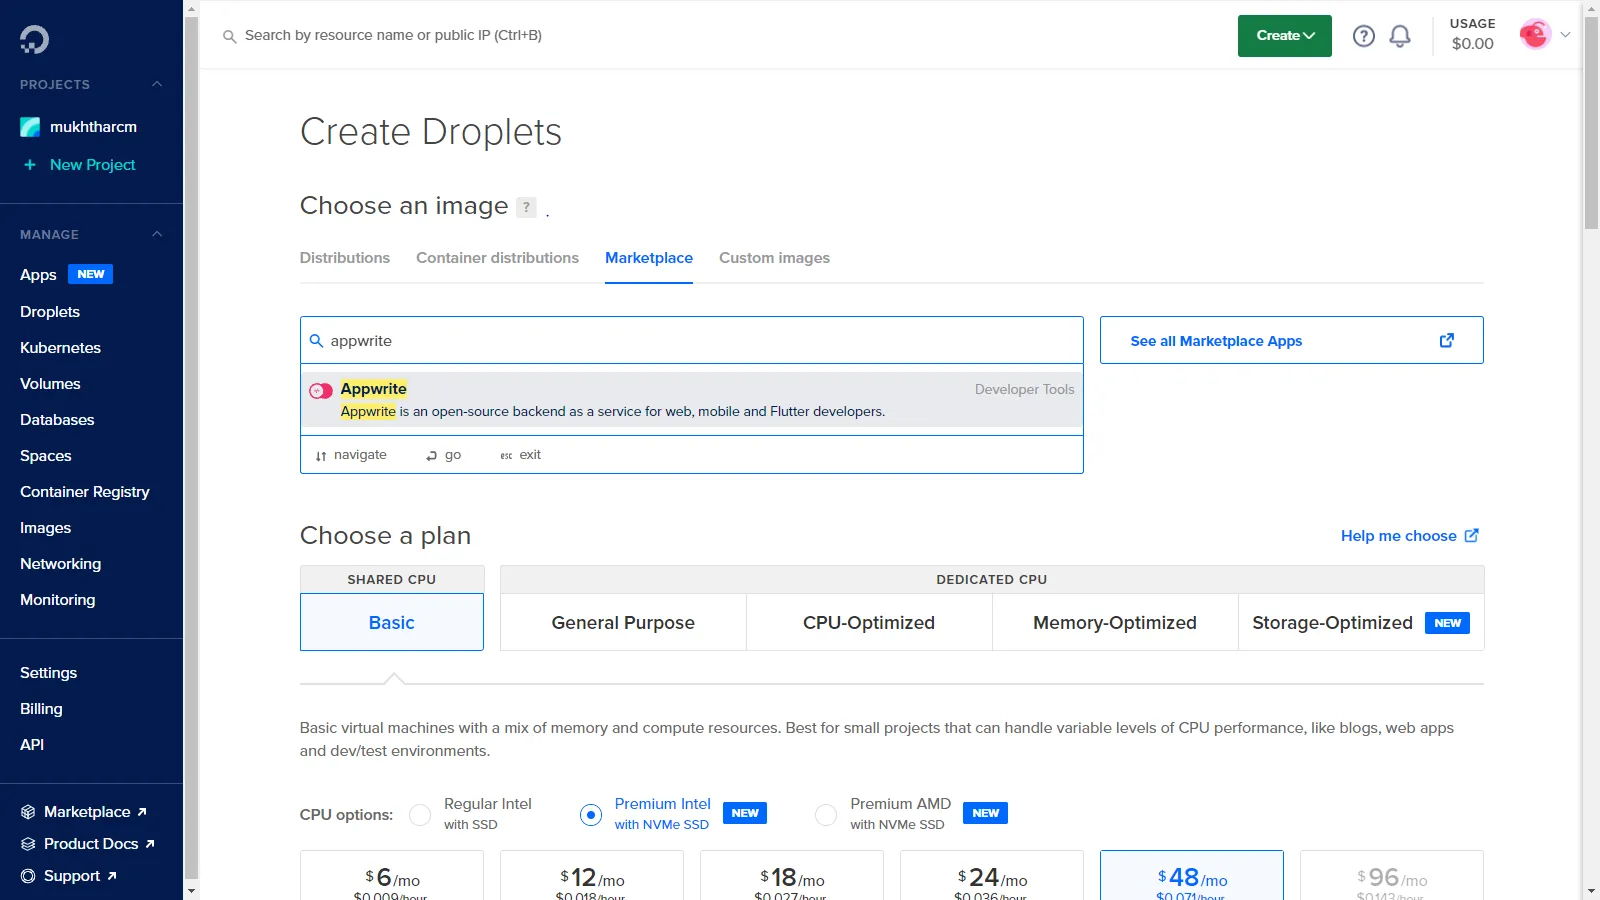Switch to the Custom images tab
The height and width of the screenshot is (900, 1600).
click(x=774, y=258)
